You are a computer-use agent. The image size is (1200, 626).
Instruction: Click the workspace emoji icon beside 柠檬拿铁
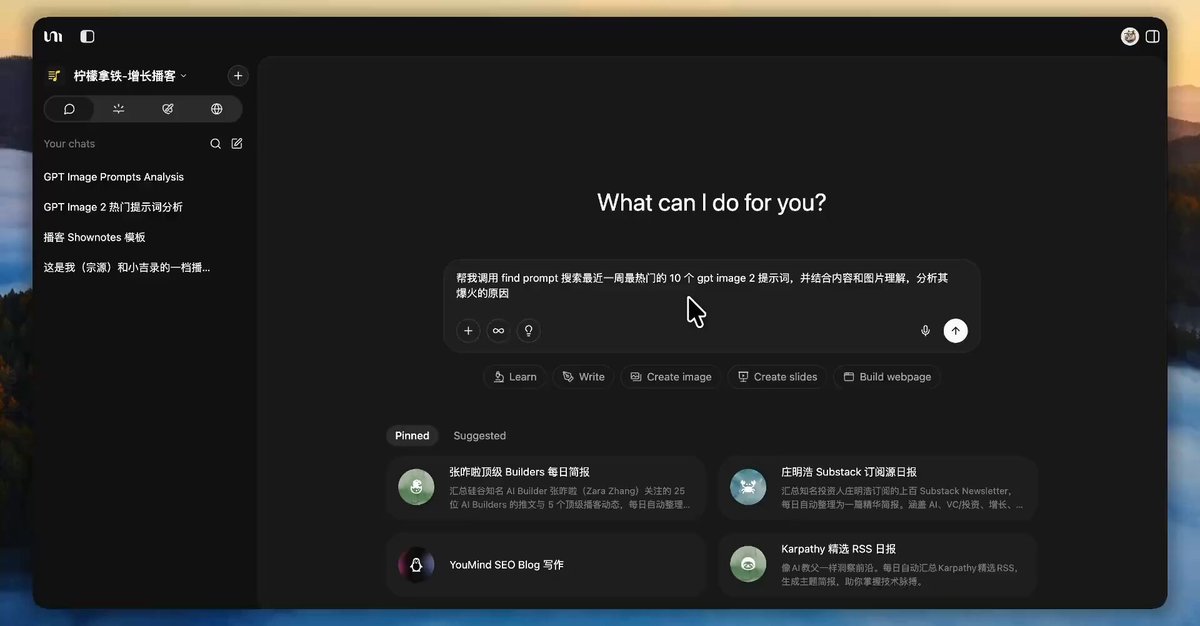coord(54,76)
